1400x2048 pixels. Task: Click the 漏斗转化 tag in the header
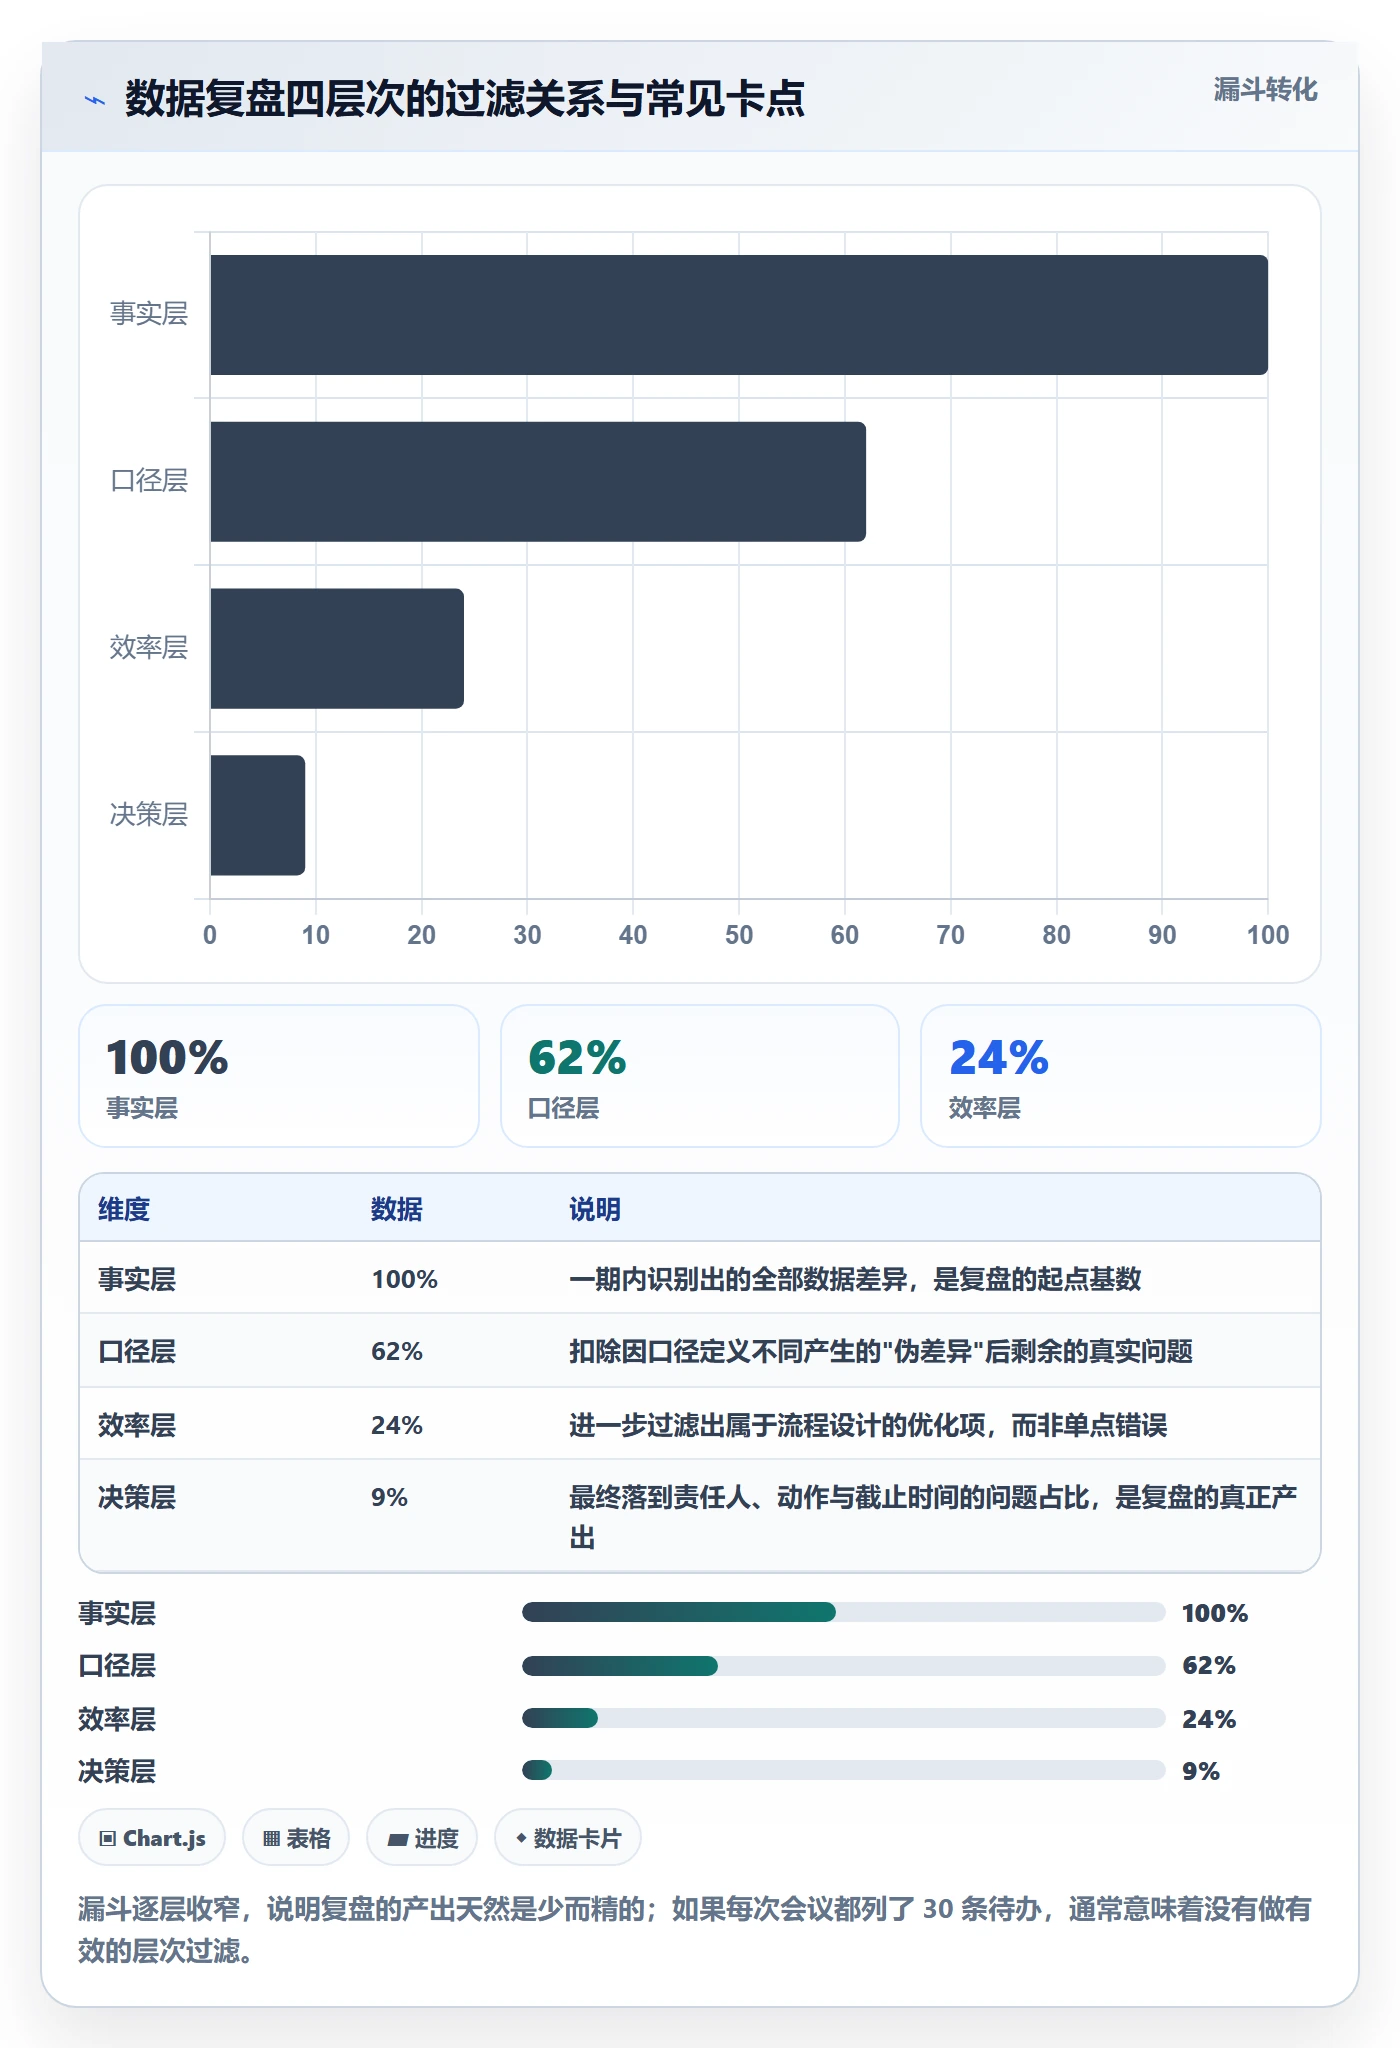click(1265, 90)
